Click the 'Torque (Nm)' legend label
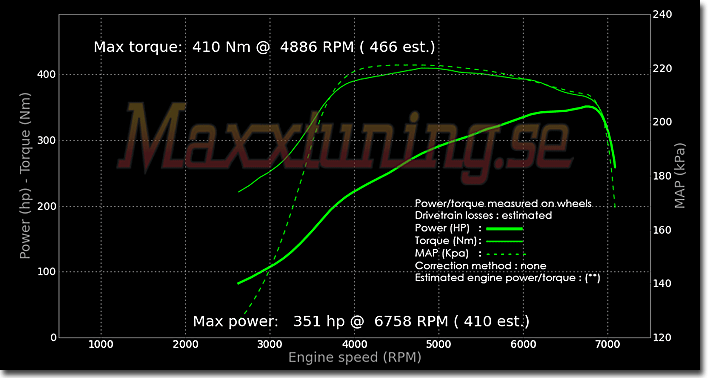The height and width of the screenshot is (378, 708). [x=445, y=241]
